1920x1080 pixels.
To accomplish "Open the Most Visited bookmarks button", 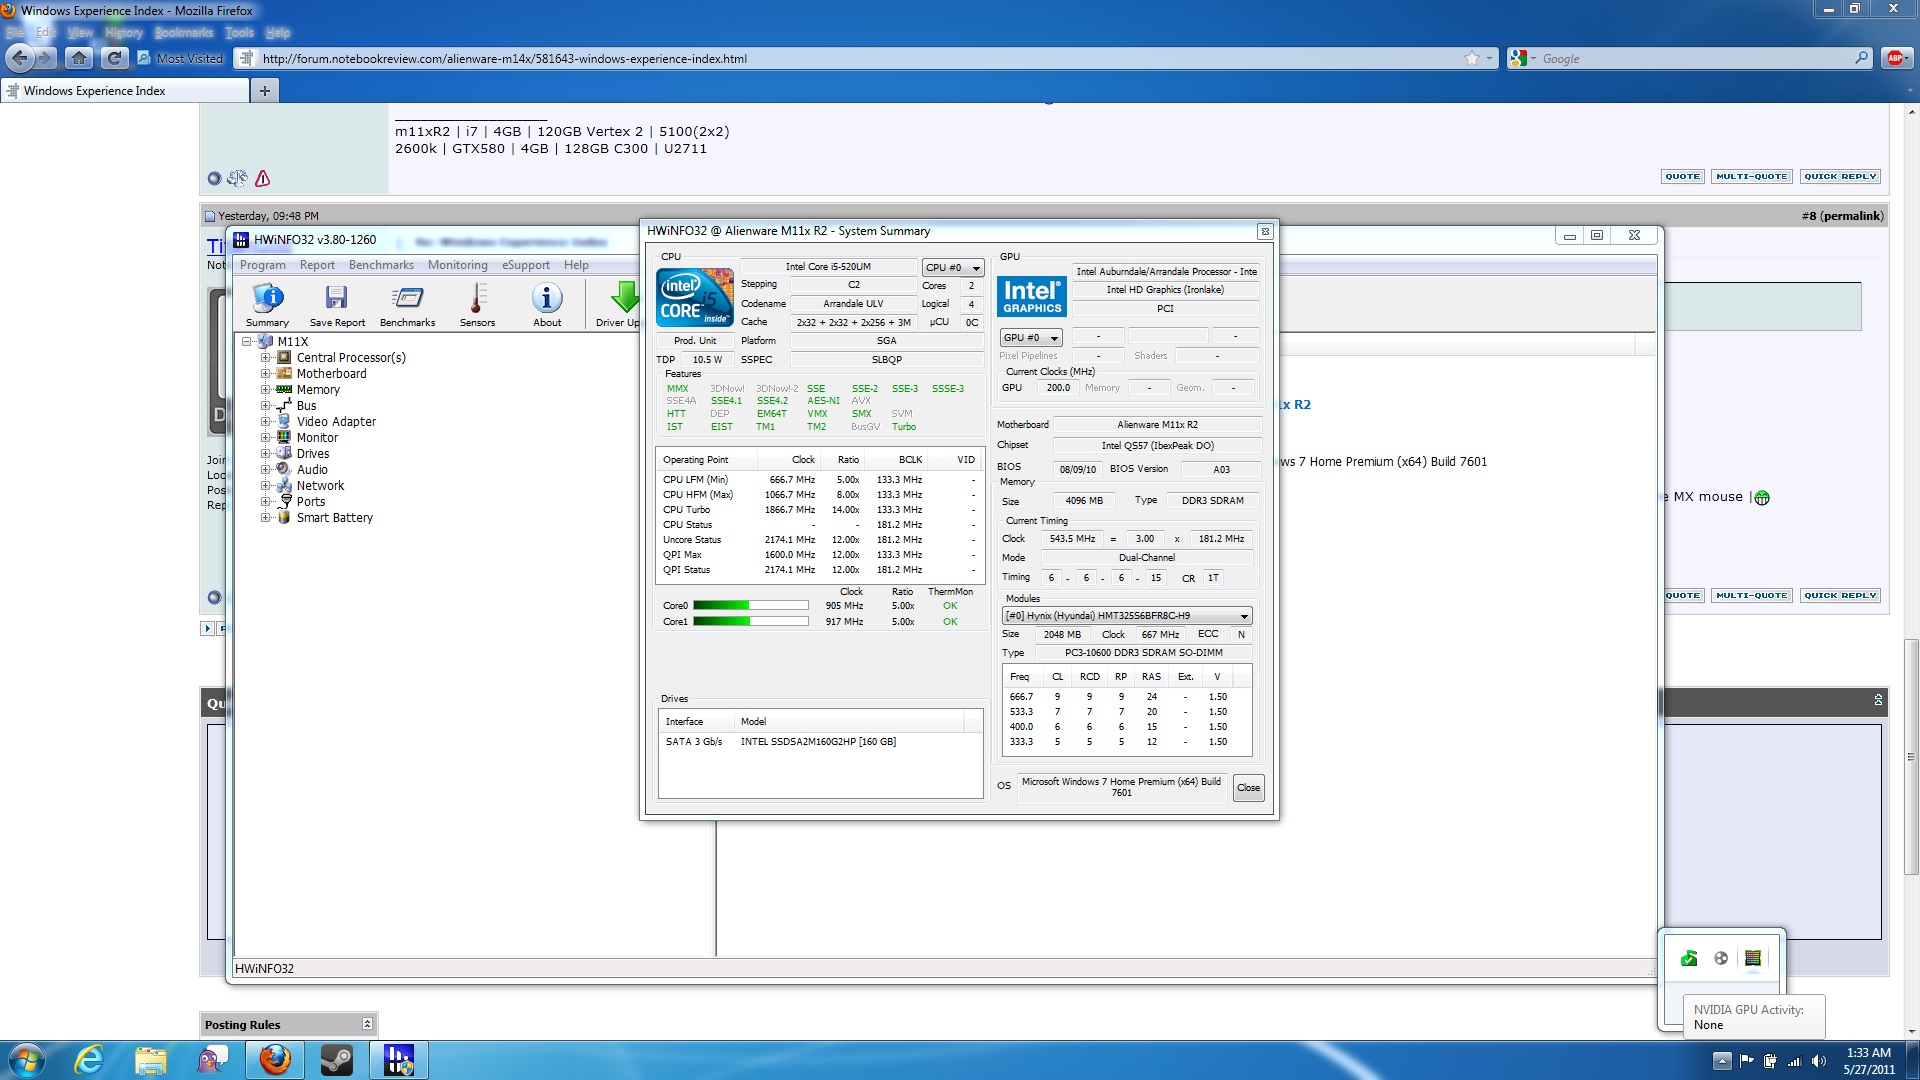I will point(181,59).
